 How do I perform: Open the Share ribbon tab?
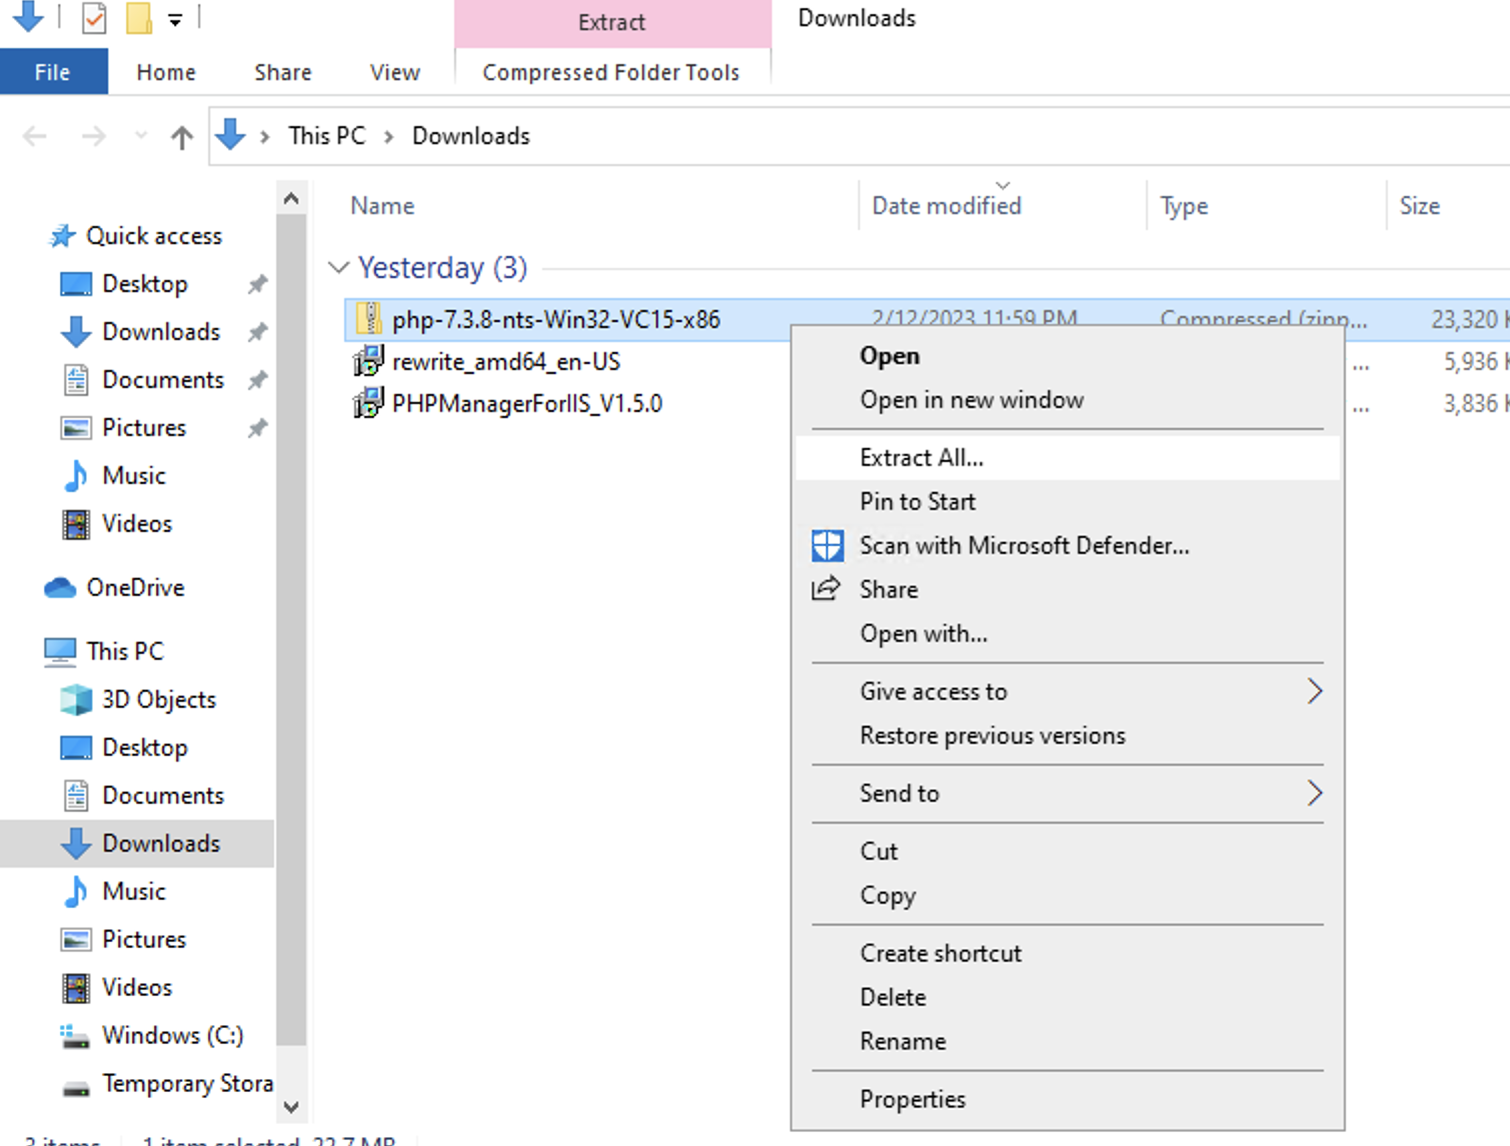283,72
